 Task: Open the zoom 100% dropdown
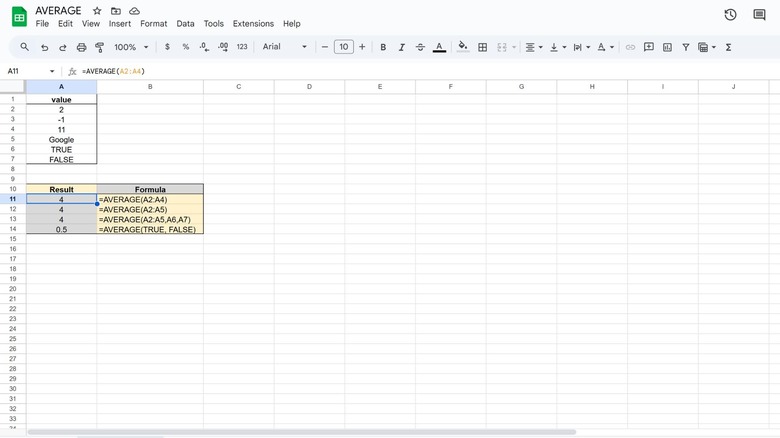[131, 47]
